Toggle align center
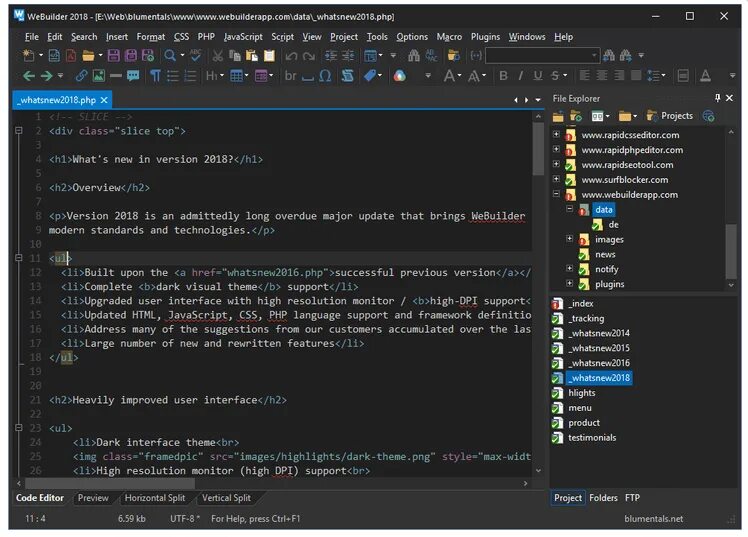Viewport: 748px width, 537px height. [x=602, y=76]
